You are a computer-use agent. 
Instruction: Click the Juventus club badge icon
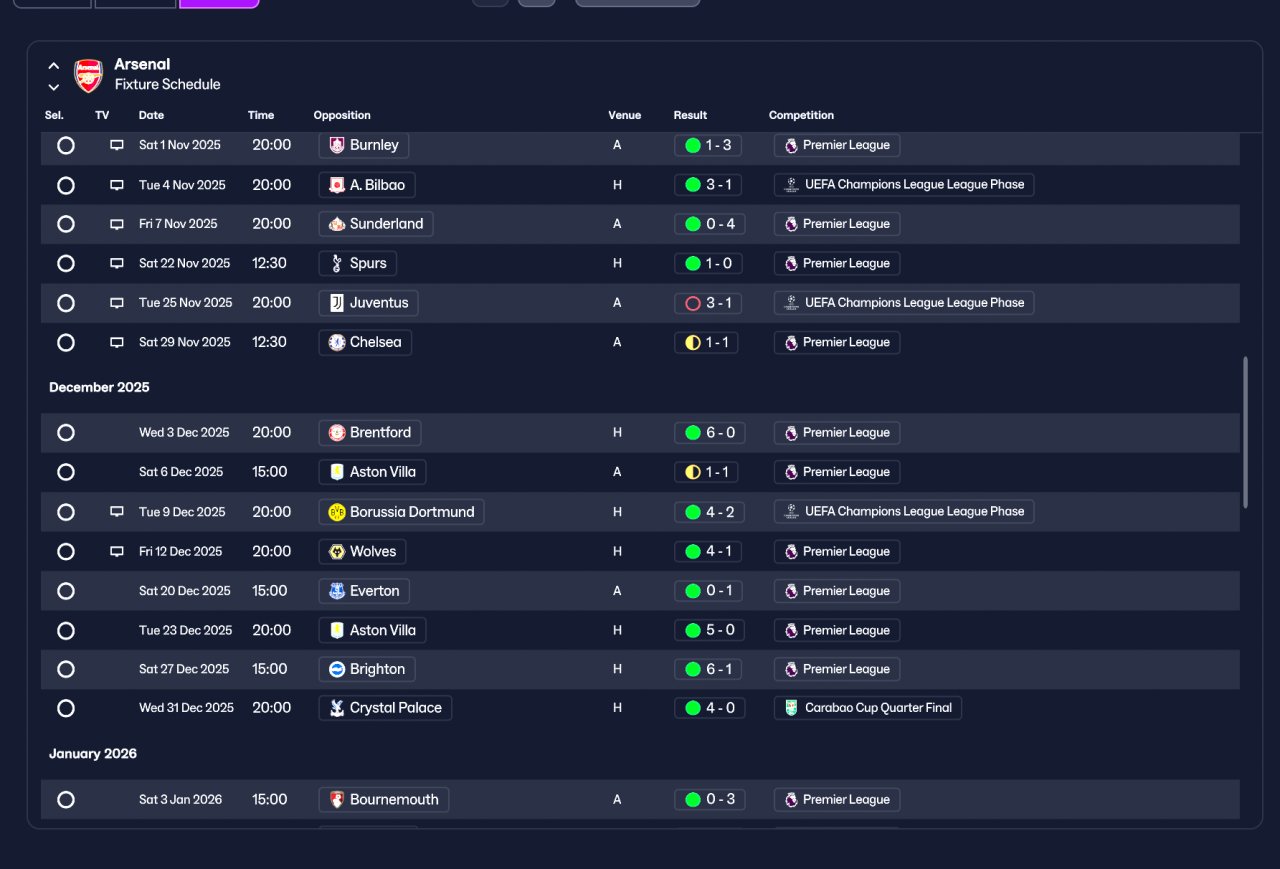(x=337, y=303)
